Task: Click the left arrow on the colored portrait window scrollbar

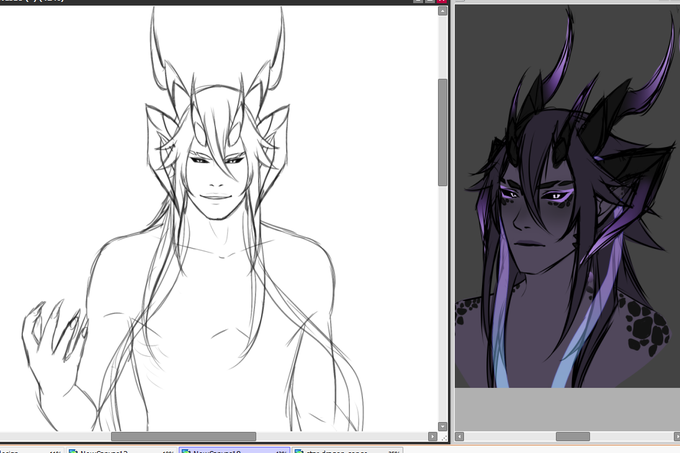Action: pyautogui.click(x=460, y=437)
